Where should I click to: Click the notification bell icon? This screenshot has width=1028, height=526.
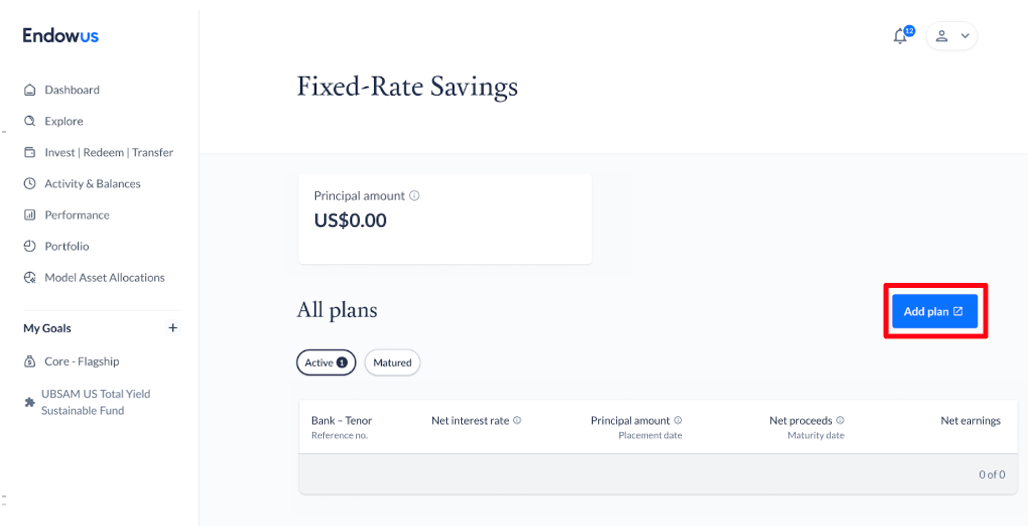pyautogui.click(x=900, y=37)
